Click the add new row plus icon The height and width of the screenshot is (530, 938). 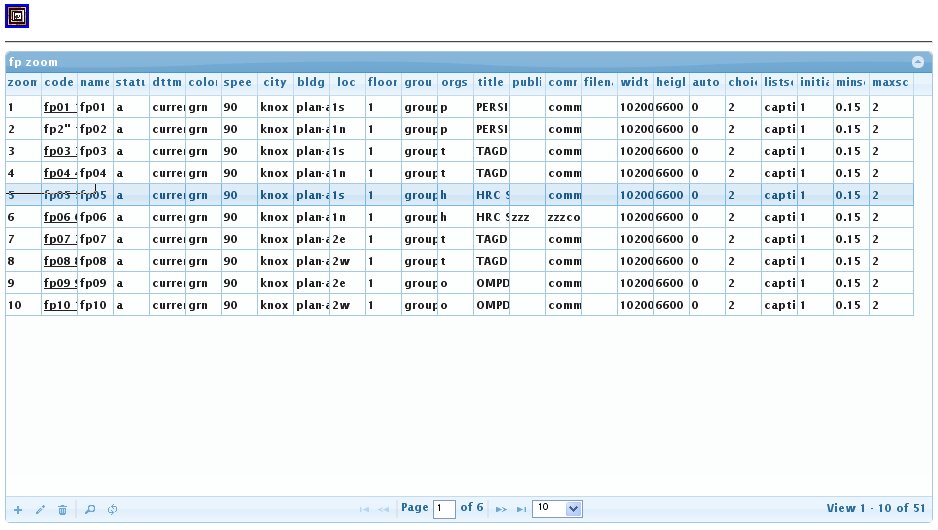point(18,510)
